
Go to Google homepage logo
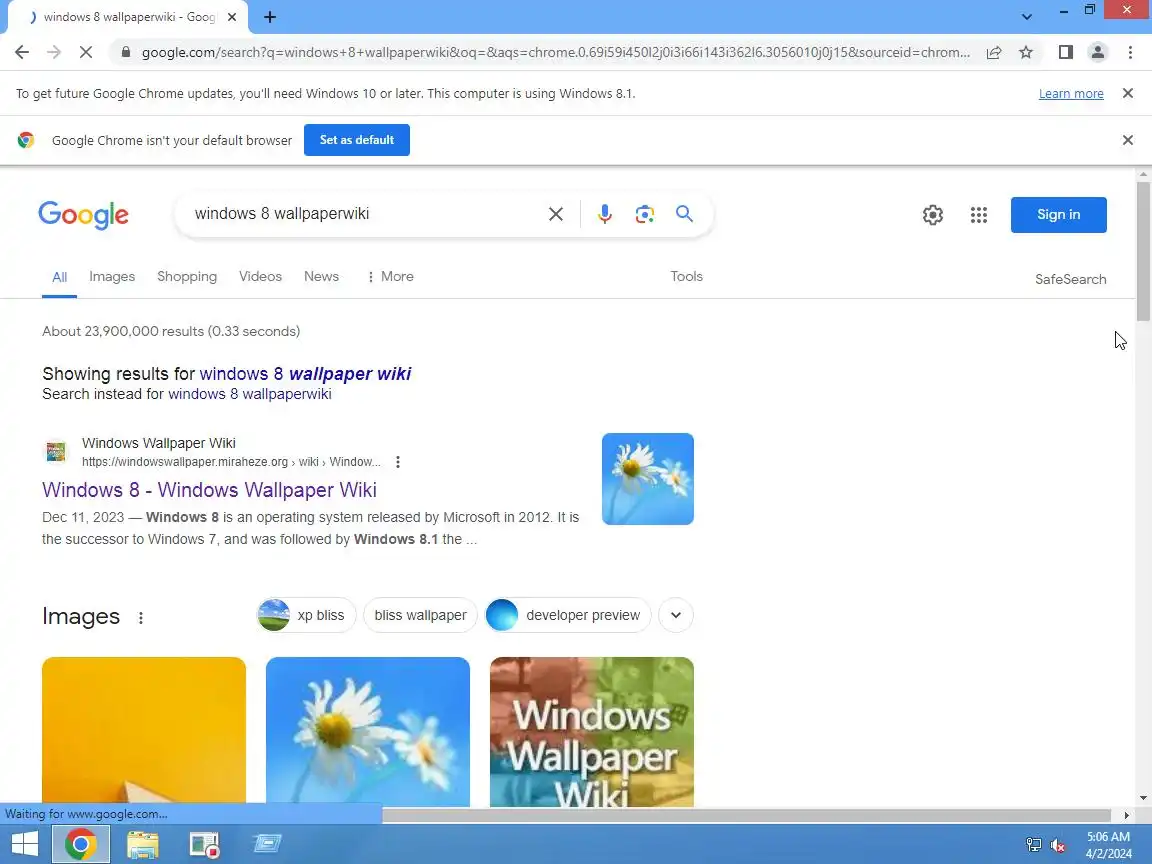(x=83, y=215)
